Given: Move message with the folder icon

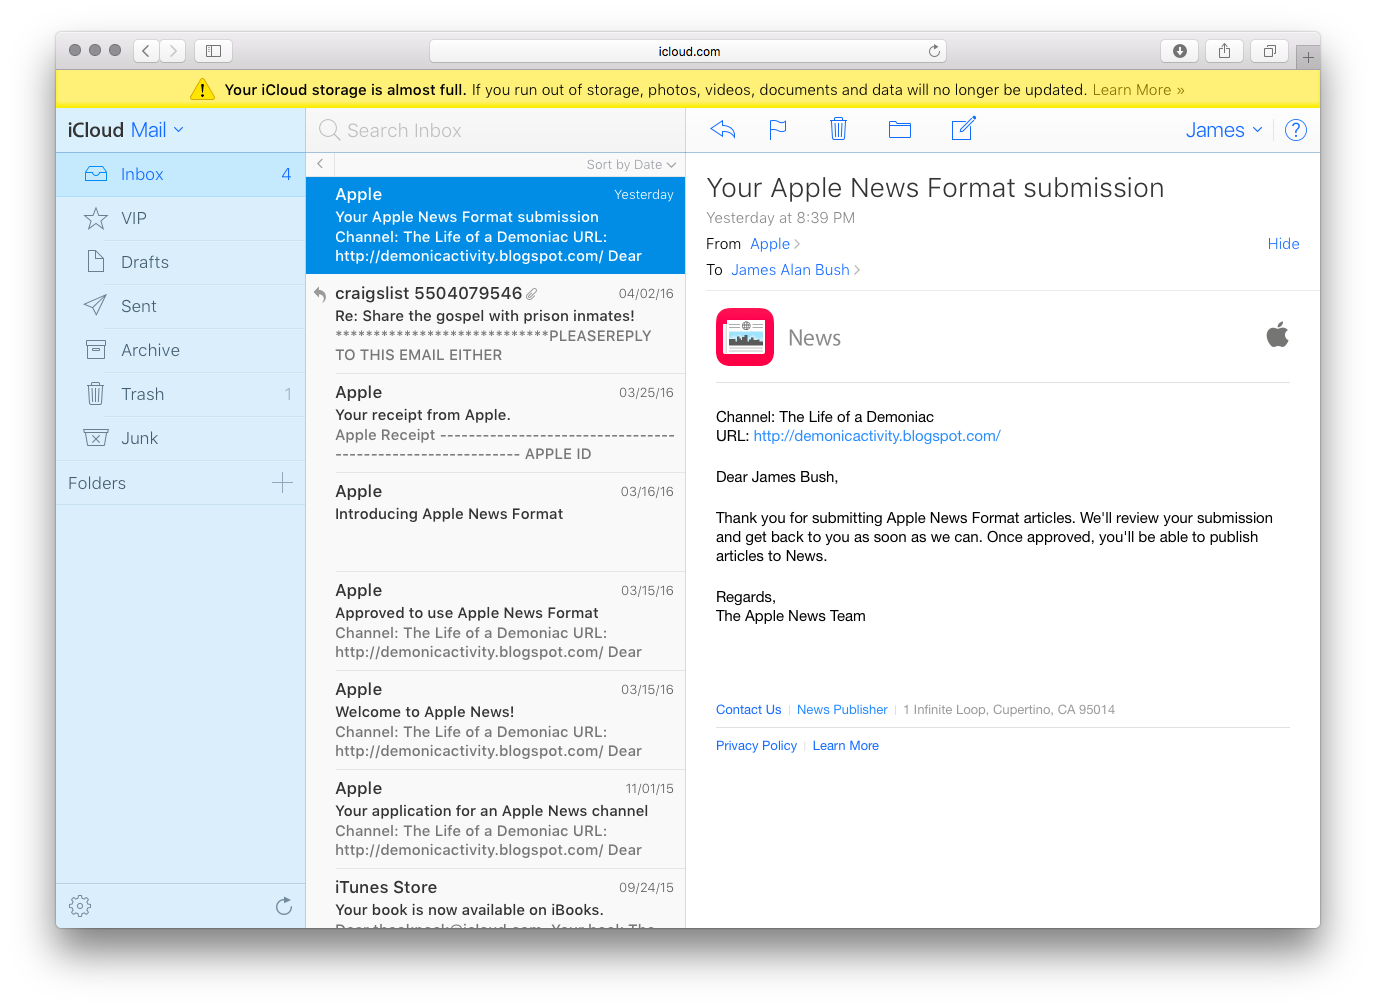Looking at the screenshot, I should [900, 129].
